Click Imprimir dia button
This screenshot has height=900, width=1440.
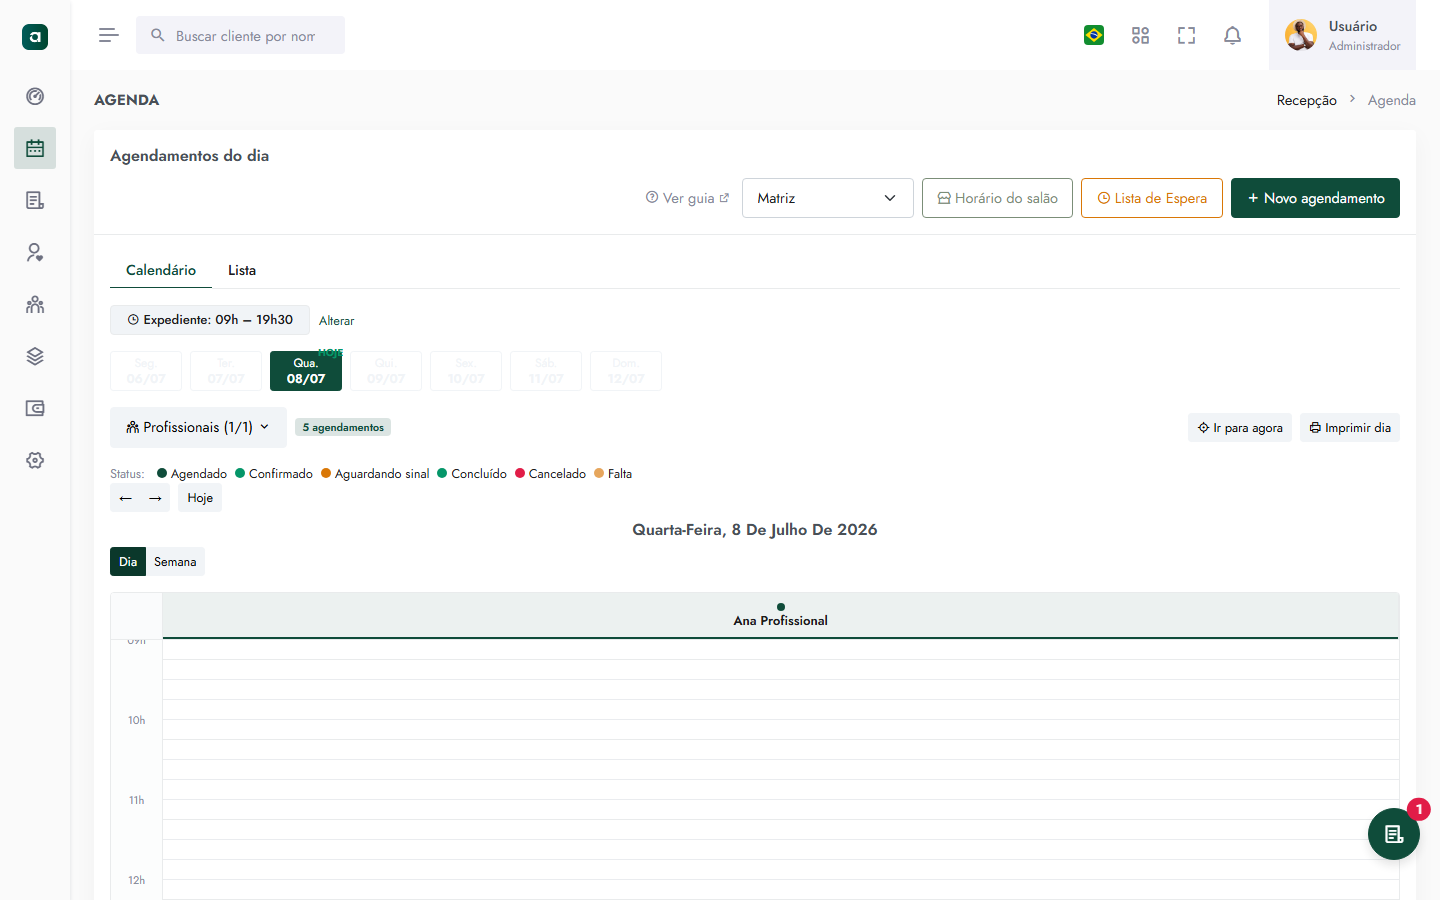tap(1350, 427)
